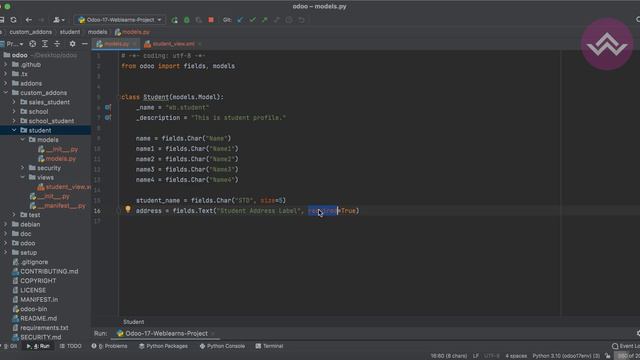Viewport: 640px width, 360px height.
Task: Open the user/code-with-me toolbar dropdown
Action: tap(59, 20)
